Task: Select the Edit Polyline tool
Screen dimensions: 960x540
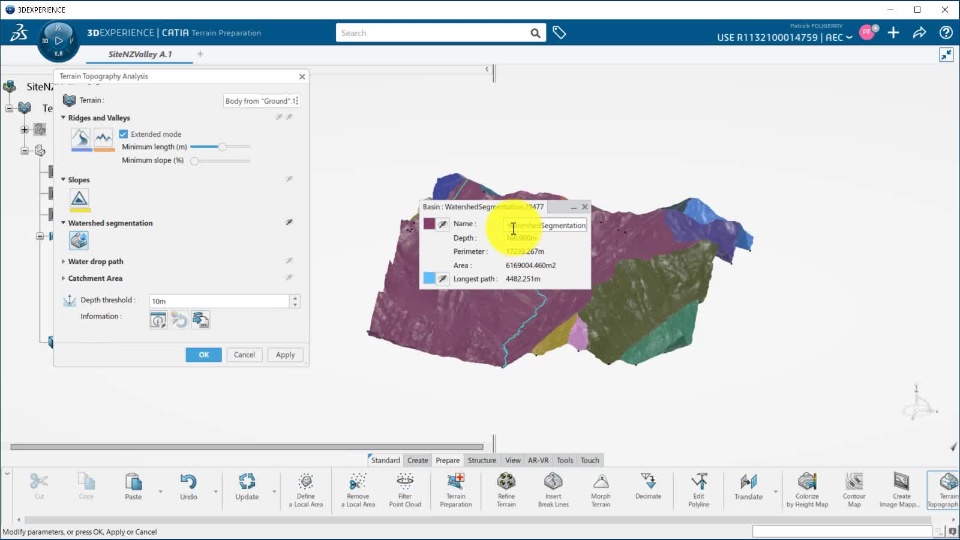Action: point(699,490)
